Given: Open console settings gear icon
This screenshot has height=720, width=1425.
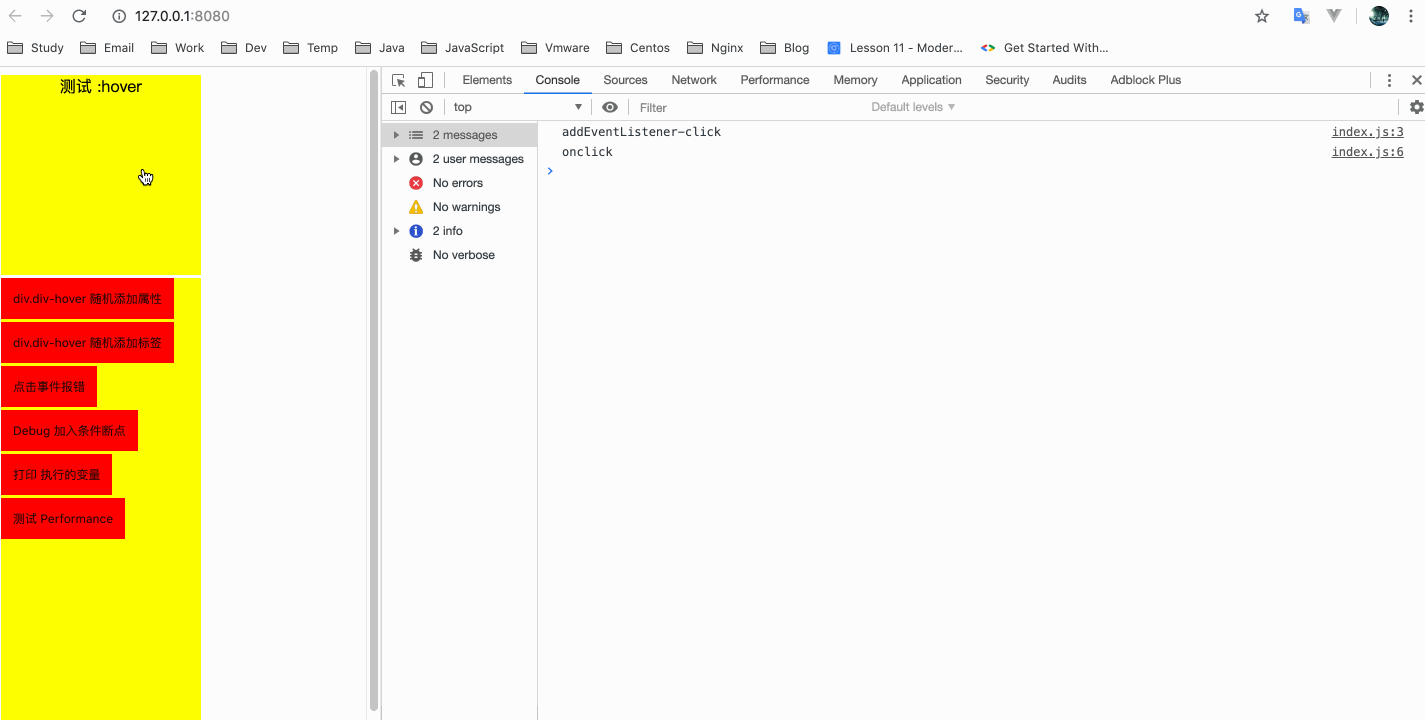Looking at the screenshot, I should [x=1416, y=107].
